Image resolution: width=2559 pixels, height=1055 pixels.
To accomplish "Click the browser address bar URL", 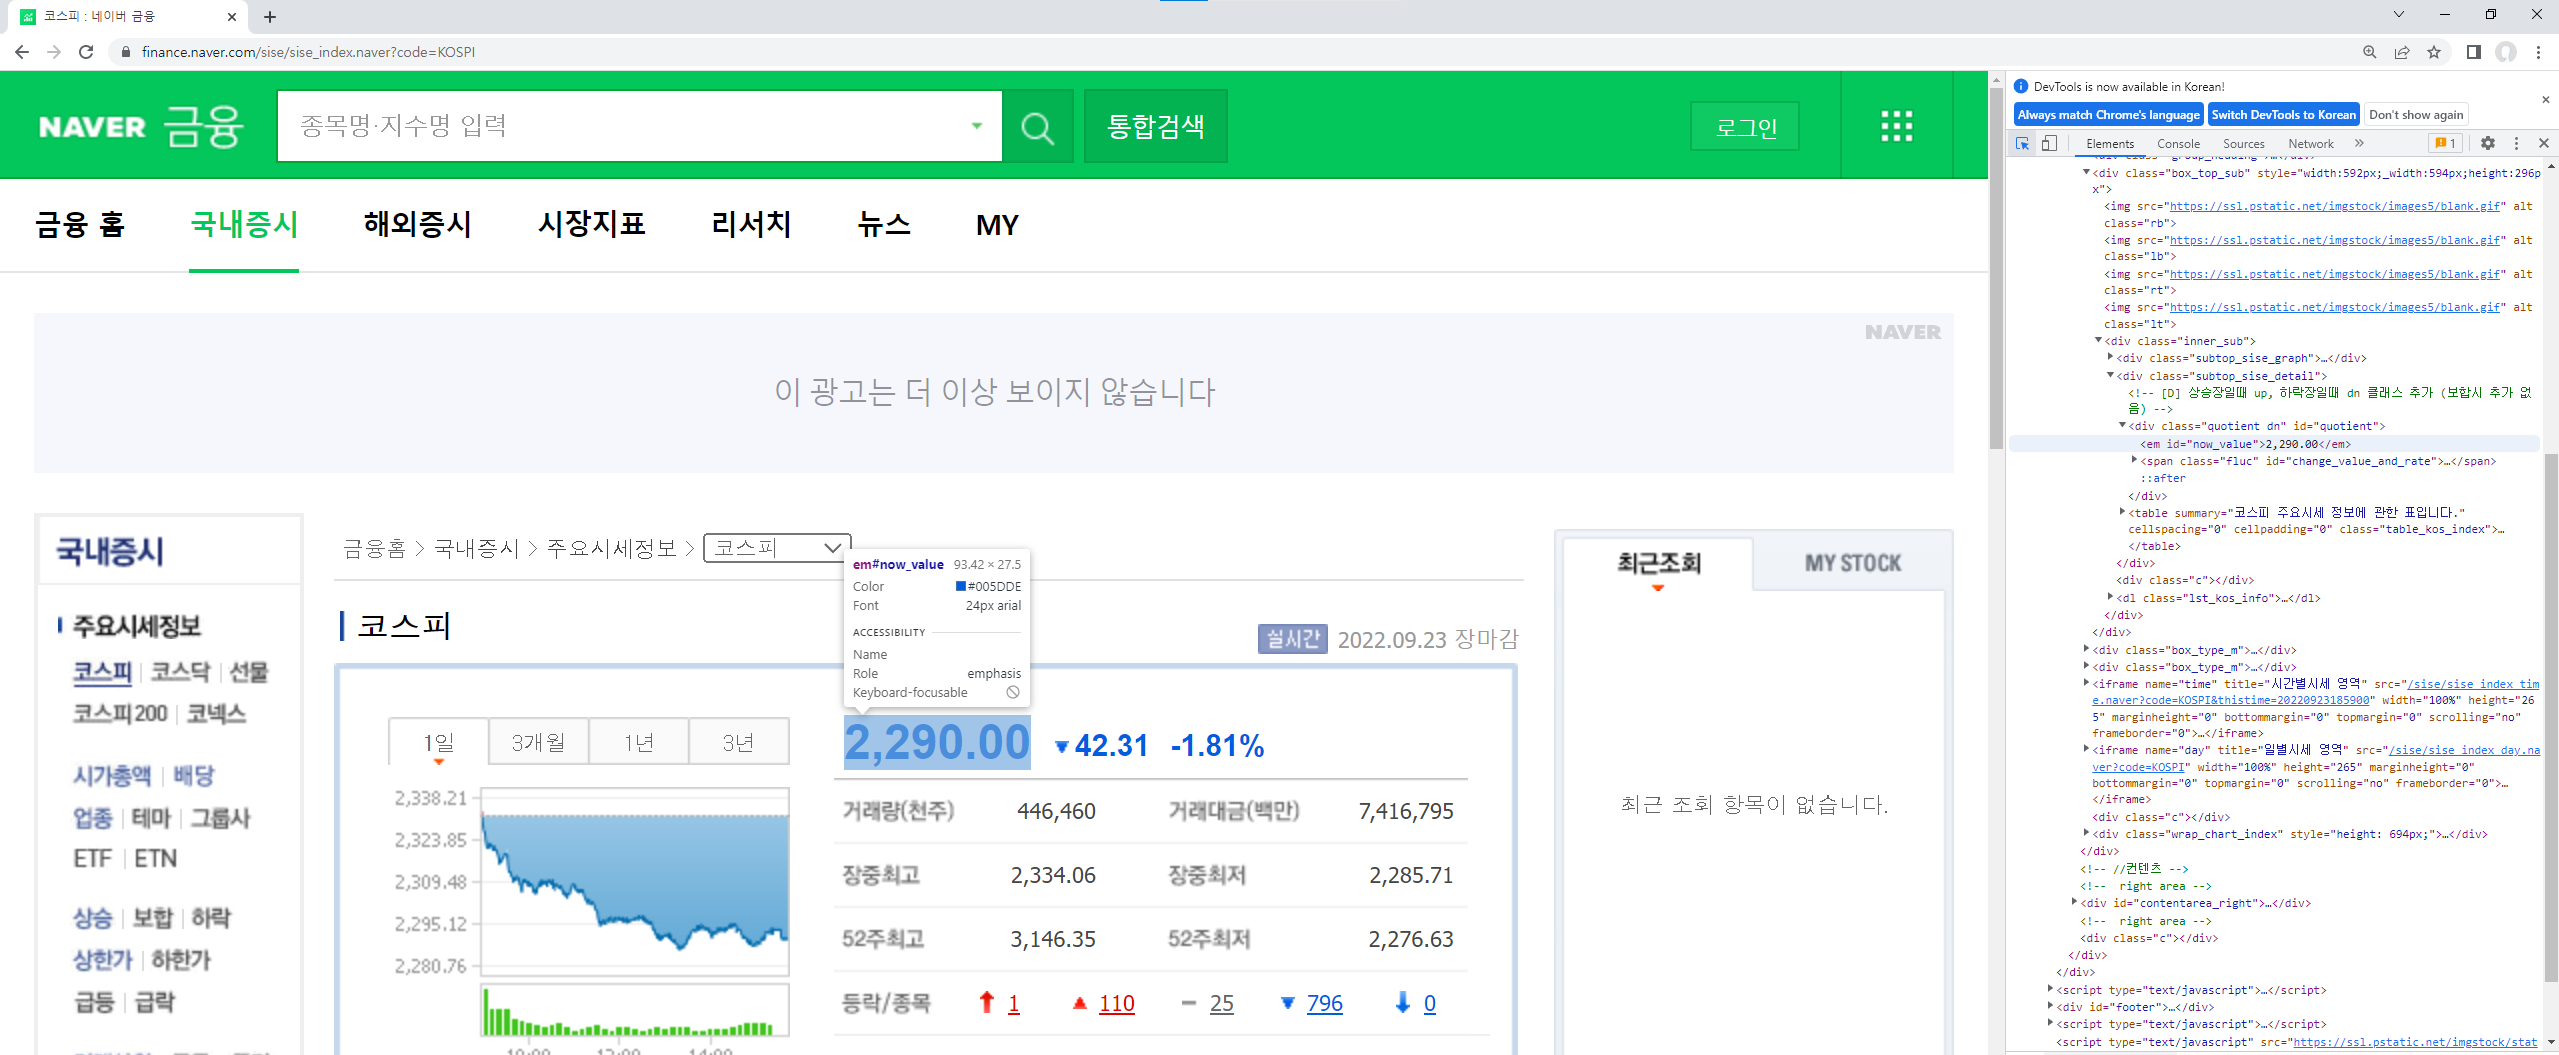I will 308,52.
